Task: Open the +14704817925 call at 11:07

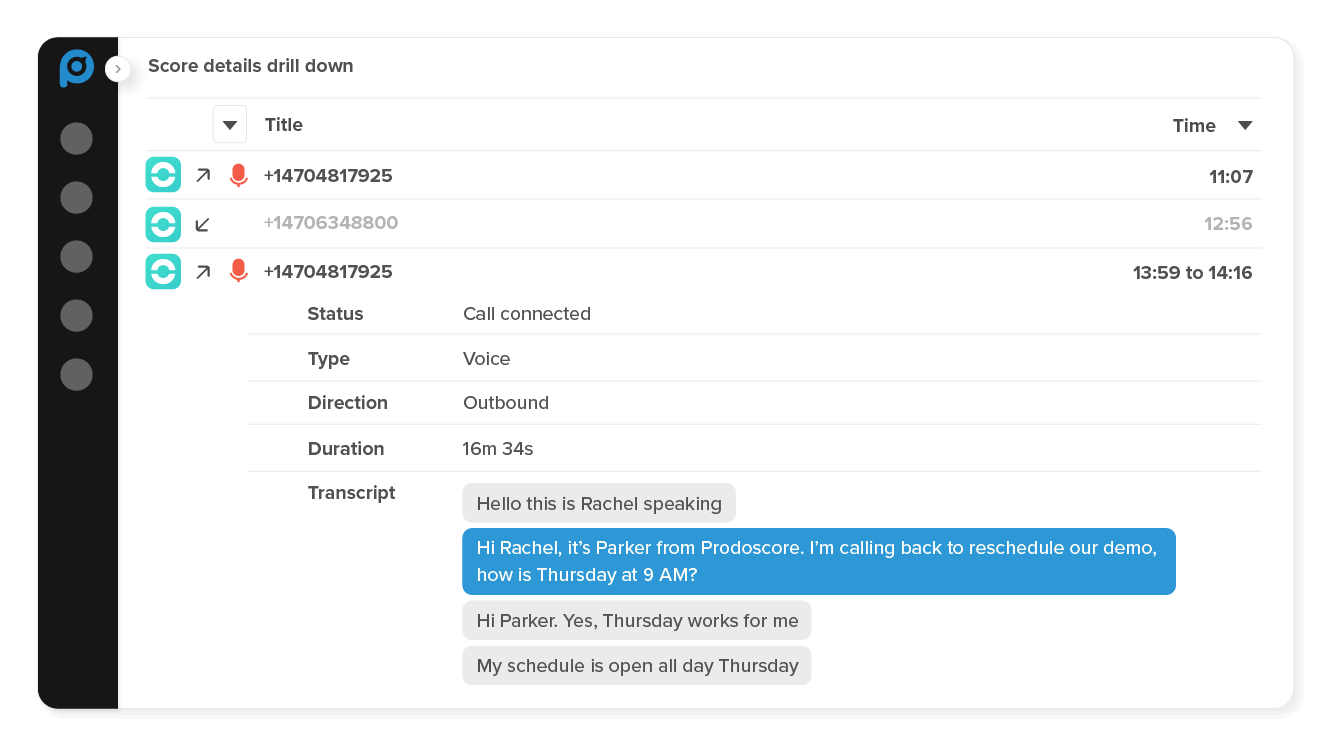Action: tap(328, 176)
